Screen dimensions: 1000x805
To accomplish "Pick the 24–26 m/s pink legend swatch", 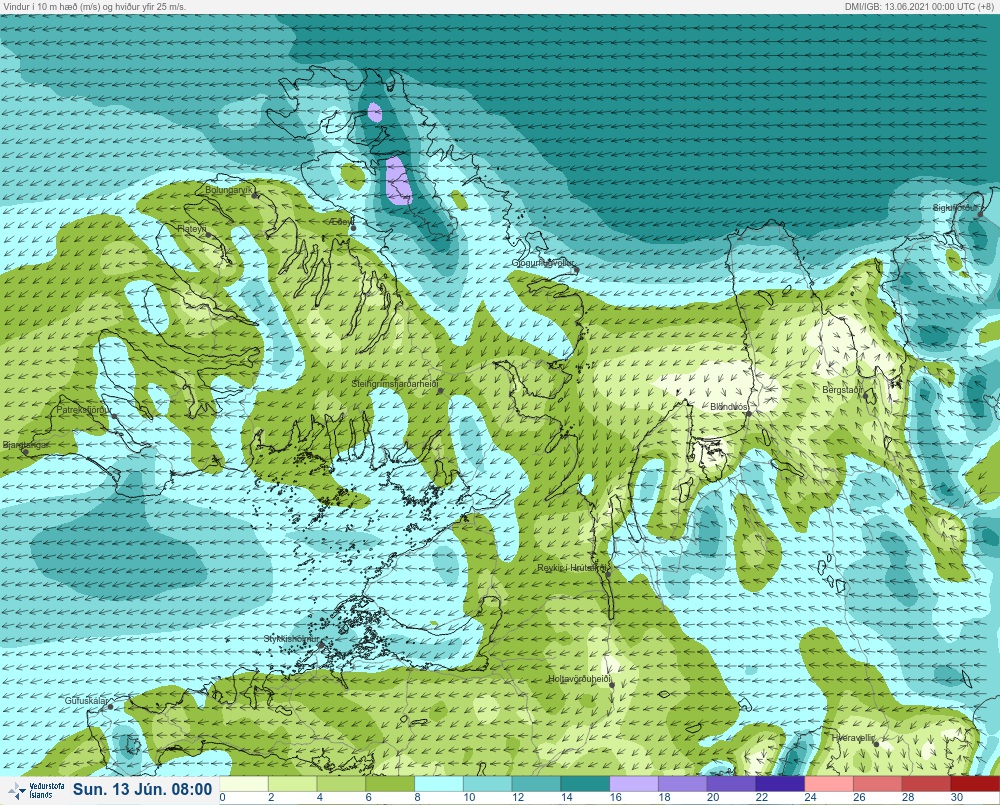I will click(x=829, y=783).
